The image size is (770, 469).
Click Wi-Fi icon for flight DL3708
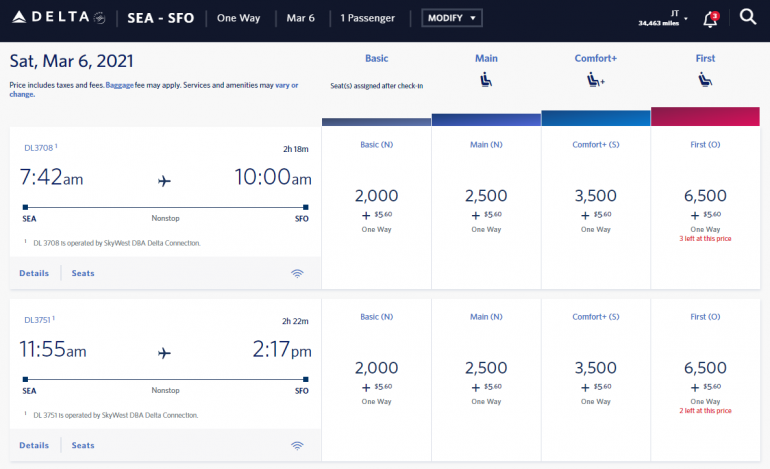click(x=297, y=273)
